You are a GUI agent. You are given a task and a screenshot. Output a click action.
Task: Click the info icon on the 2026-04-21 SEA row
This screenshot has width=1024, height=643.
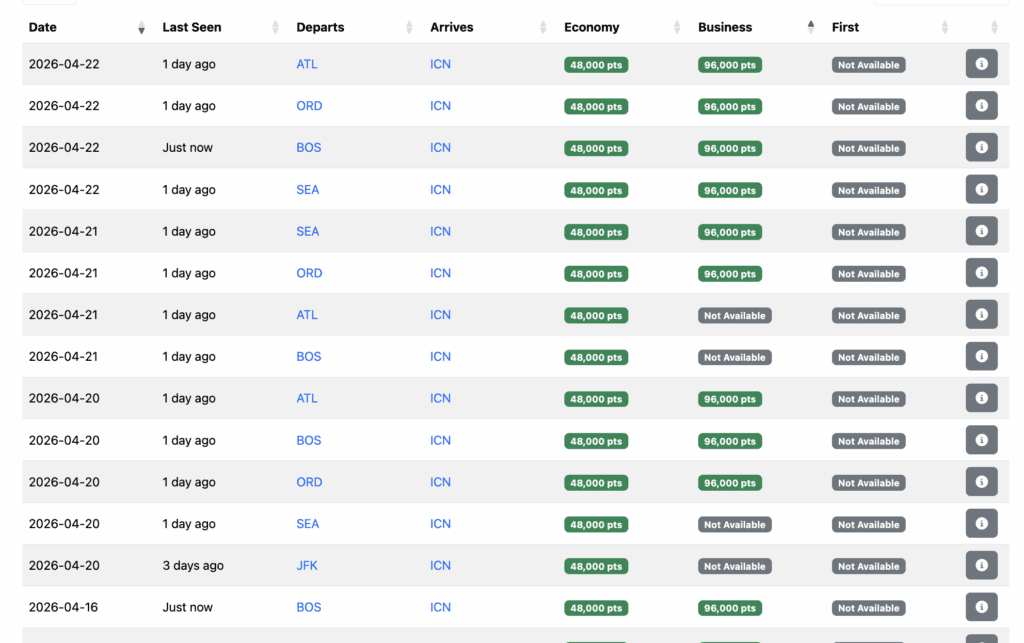point(981,231)
